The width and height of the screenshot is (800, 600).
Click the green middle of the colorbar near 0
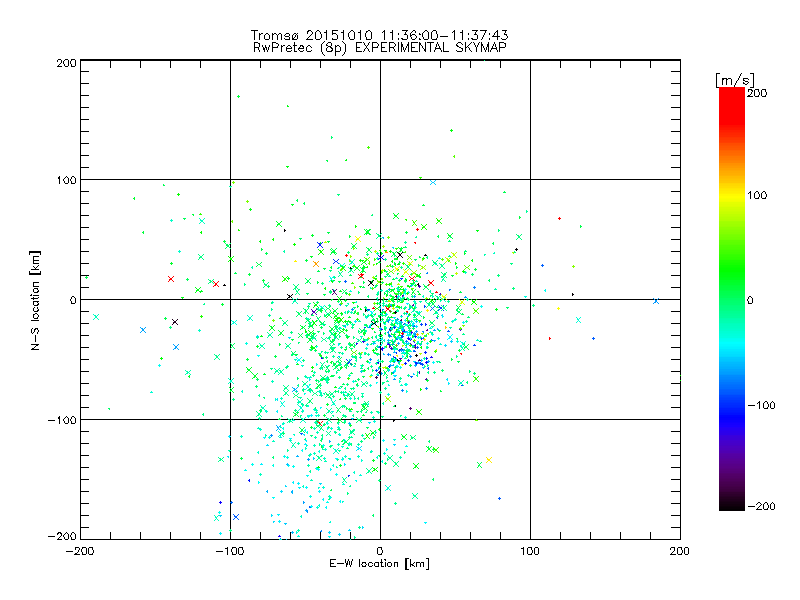[732, 300]
